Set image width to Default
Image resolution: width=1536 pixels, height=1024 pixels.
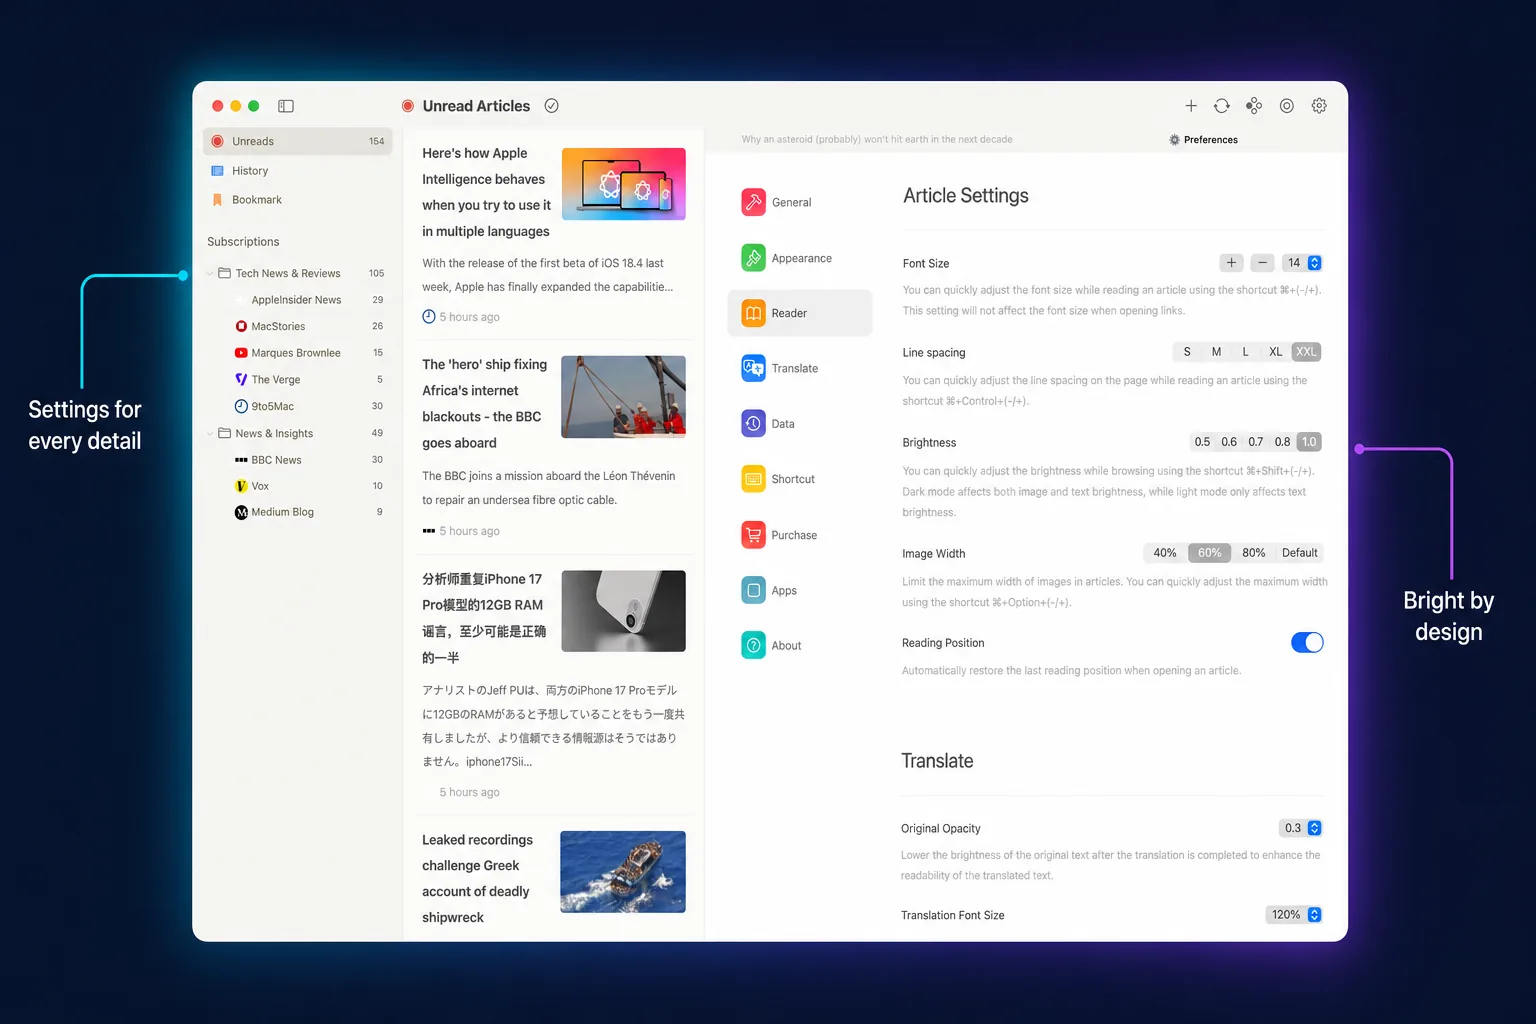click(x=1299, y=553)
